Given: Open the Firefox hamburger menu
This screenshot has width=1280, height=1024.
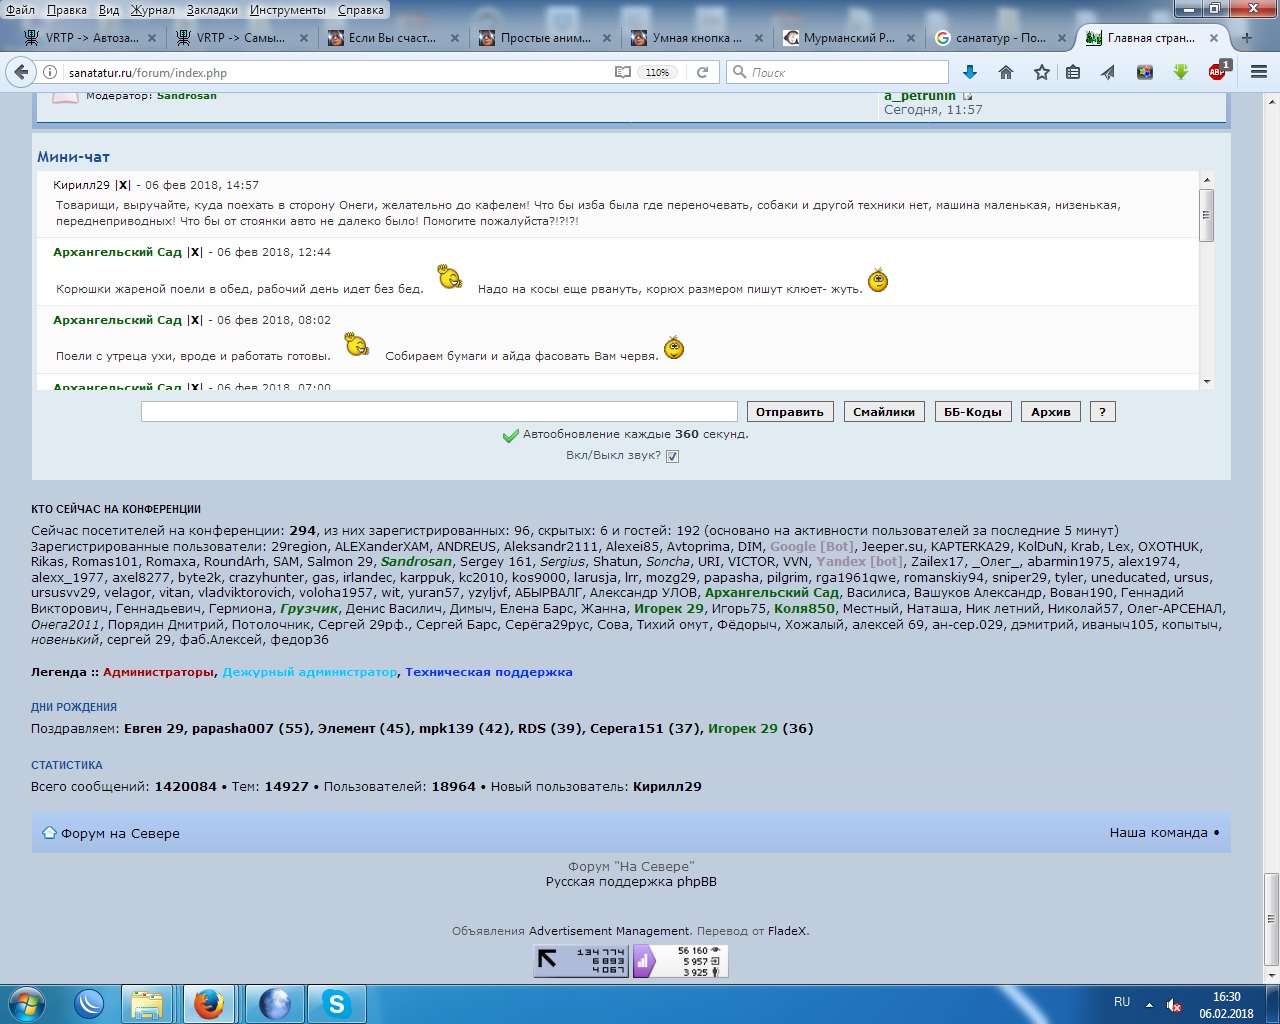Looking at the screenshot, I should click(x=1258, y=72).
